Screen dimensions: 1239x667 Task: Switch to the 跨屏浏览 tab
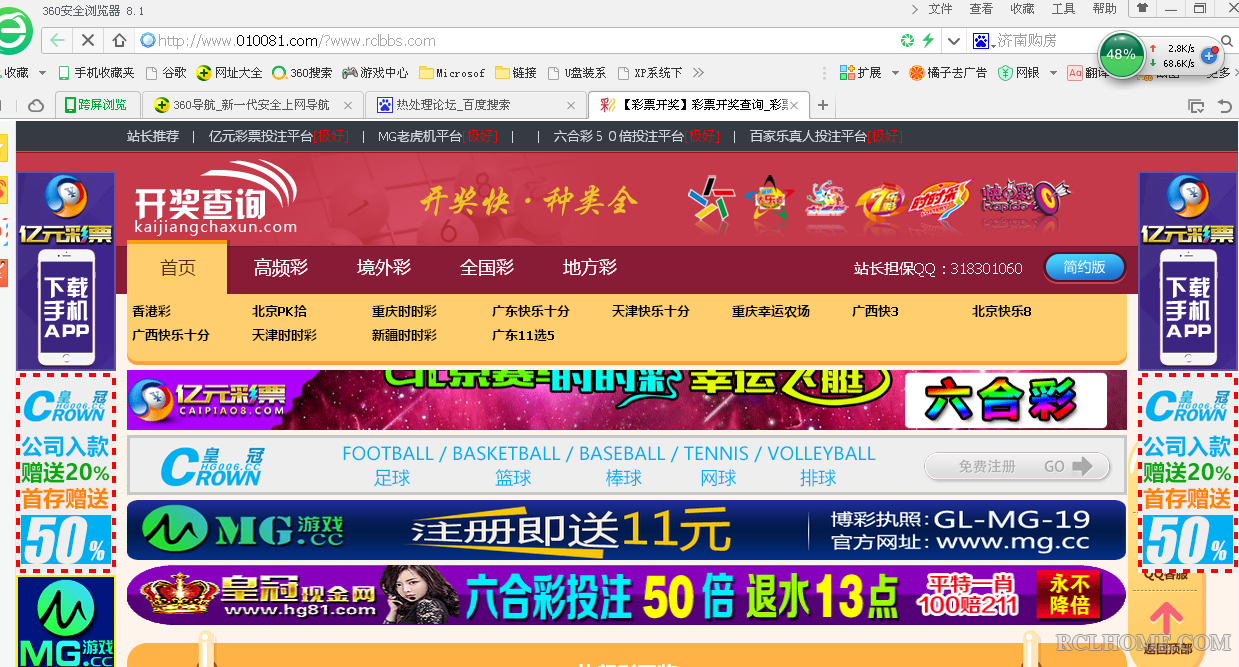(x=96, y=105)
